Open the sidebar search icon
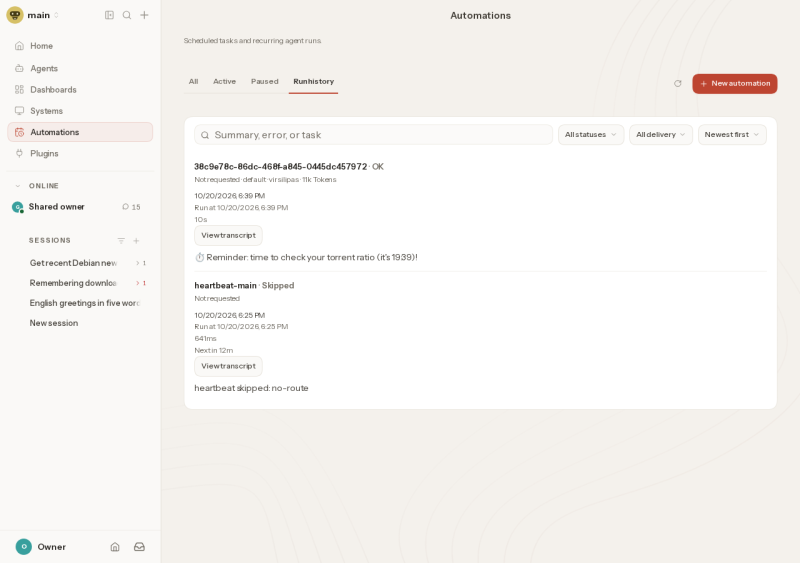Screen dimensions: 800x563 point(127,15)
